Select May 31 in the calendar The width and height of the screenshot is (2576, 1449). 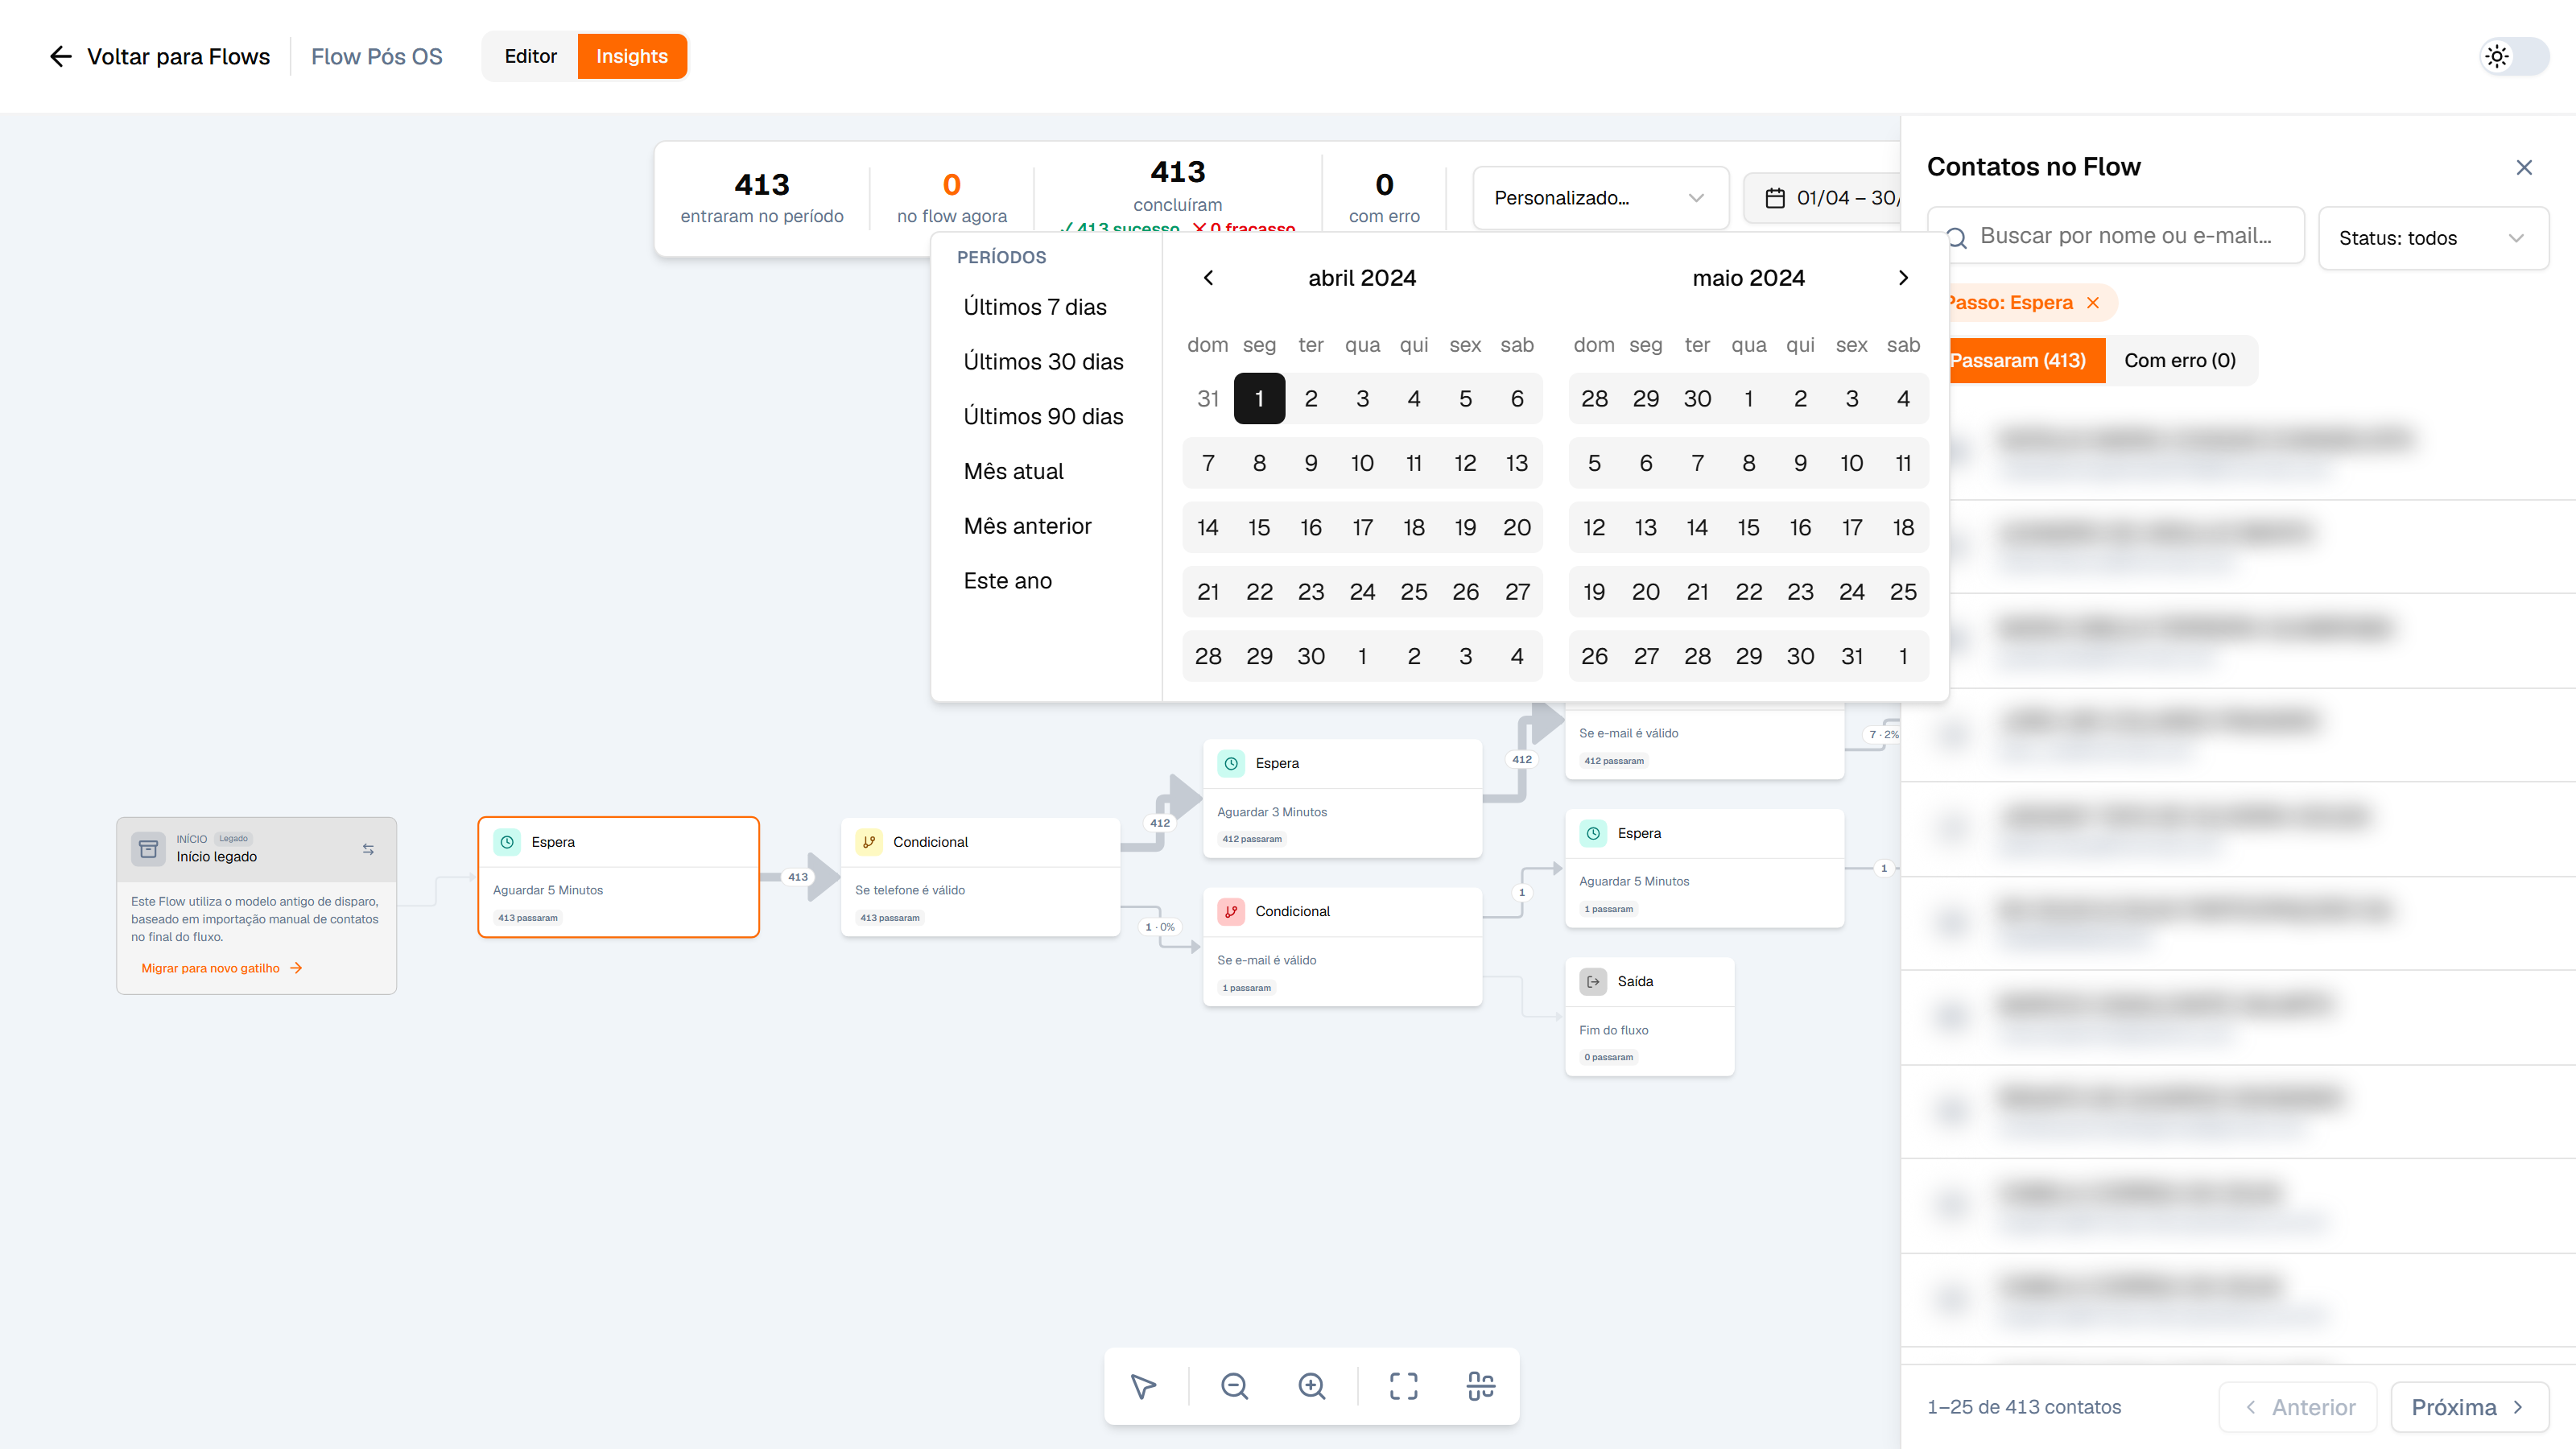1852,657
